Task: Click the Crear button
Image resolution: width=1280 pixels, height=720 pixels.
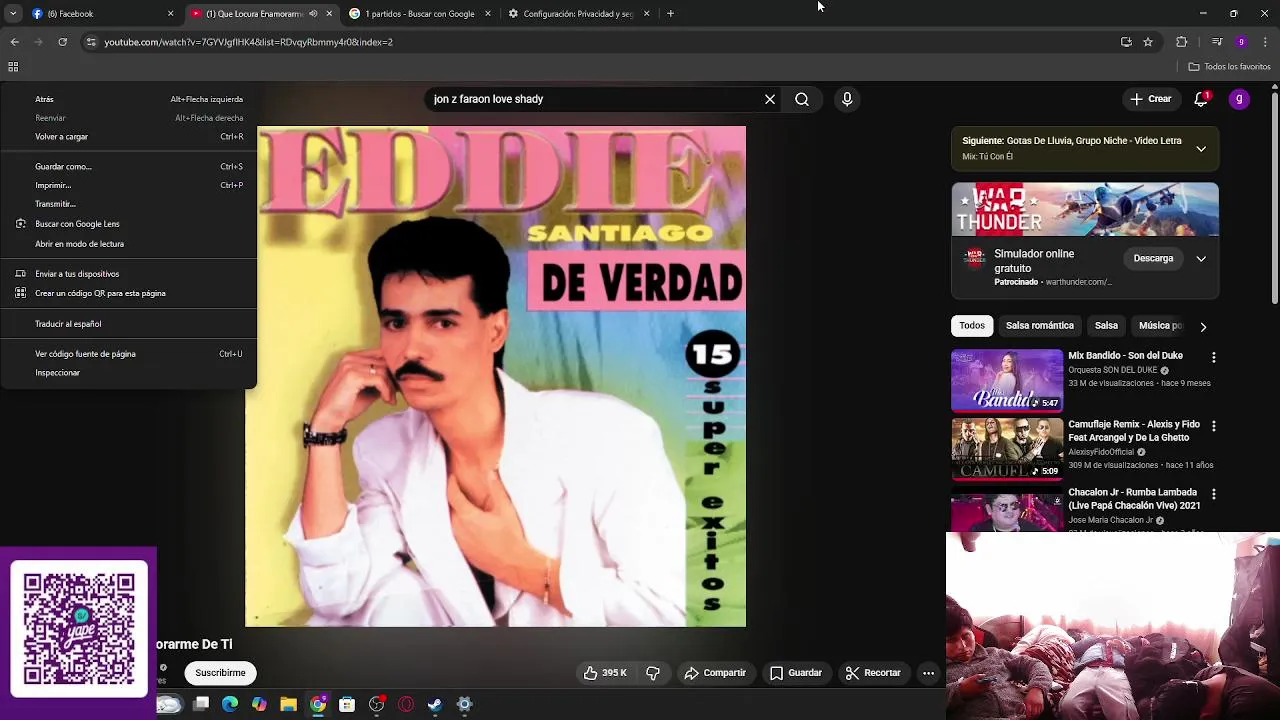Action: 1150,99
